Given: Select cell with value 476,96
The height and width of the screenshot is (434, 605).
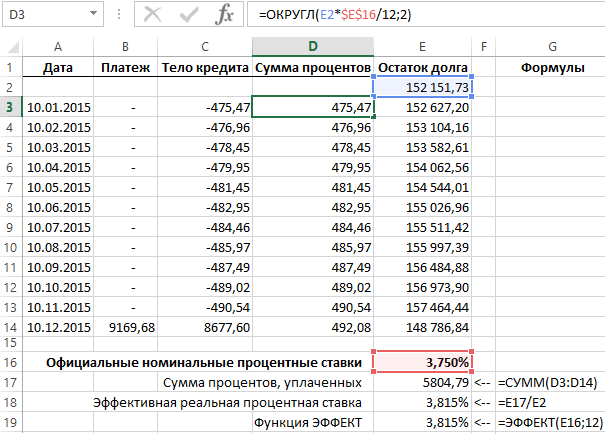Looking at the screenshot, I should click(x=313, y=127).
